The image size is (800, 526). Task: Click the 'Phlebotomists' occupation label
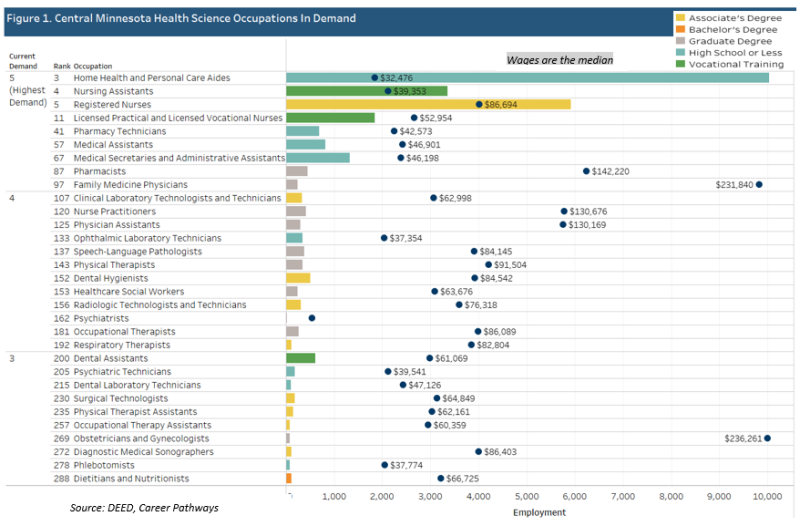(104, 465)
